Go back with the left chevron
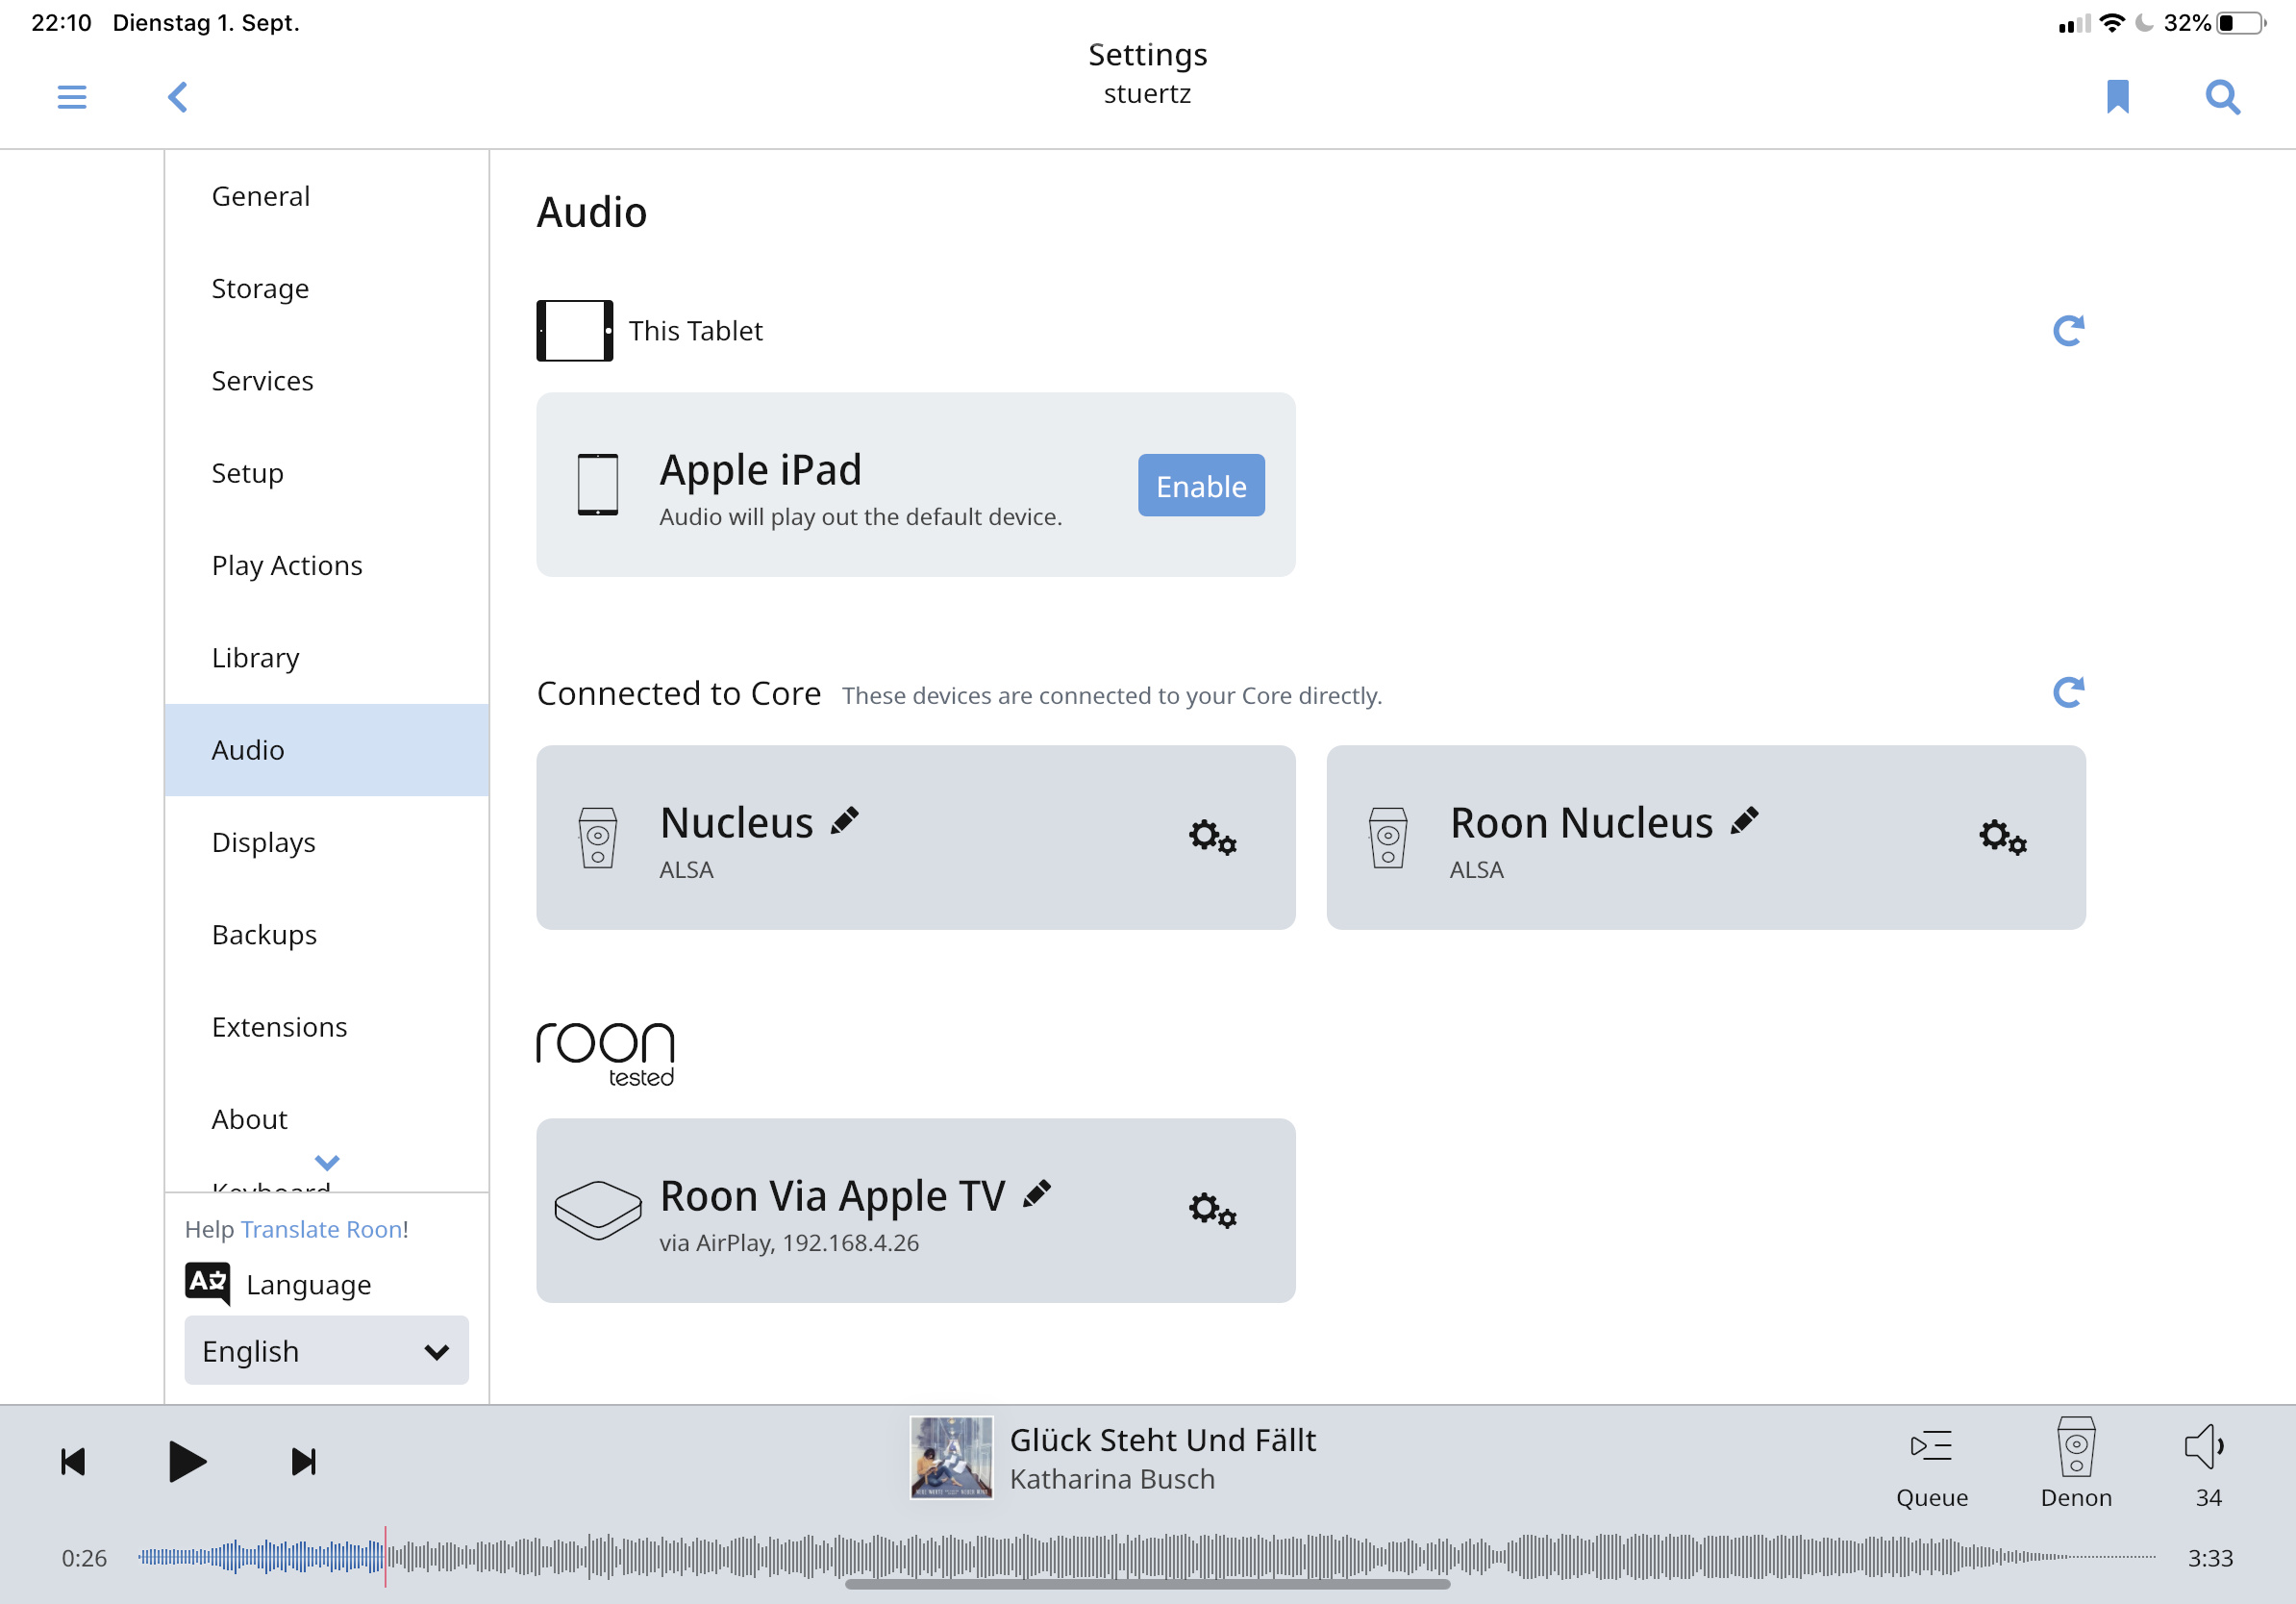 [178, 97]
